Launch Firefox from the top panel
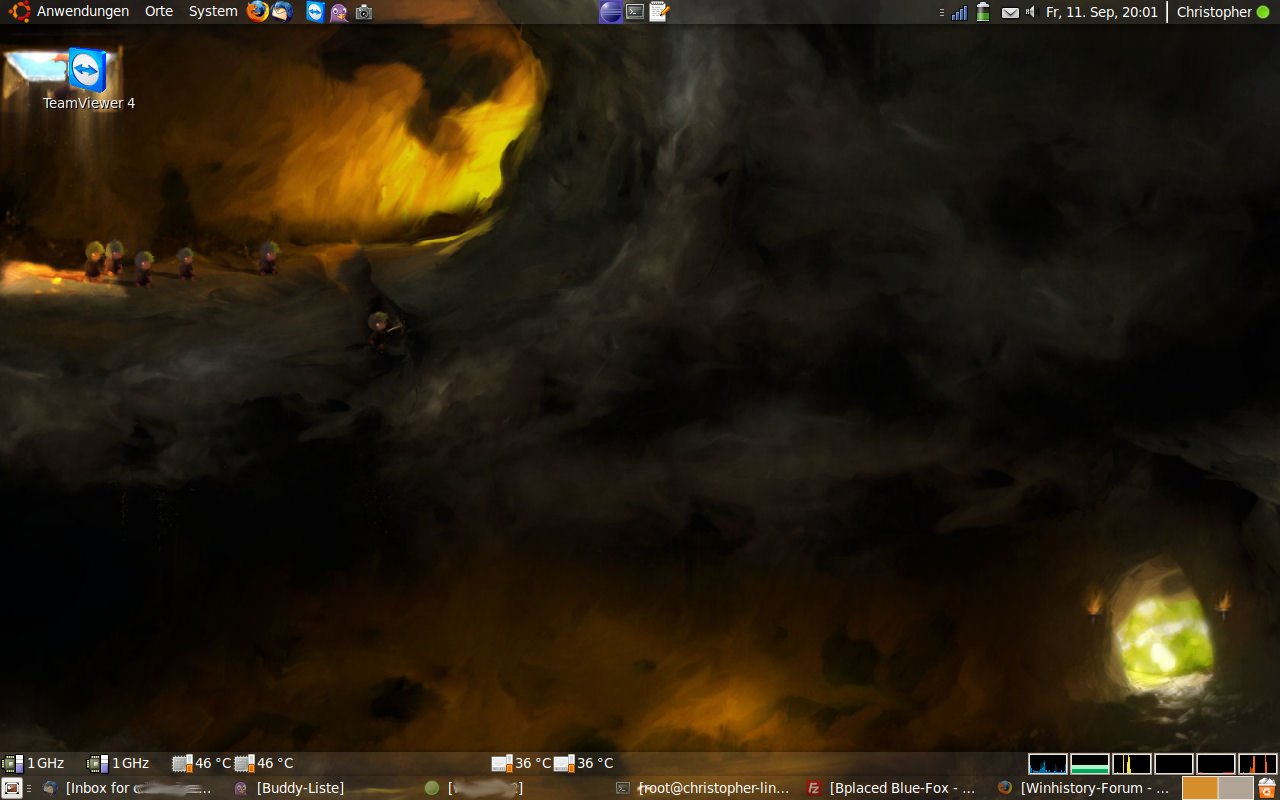The width and height of the screenshot is (1280, 800). point(257,12)
